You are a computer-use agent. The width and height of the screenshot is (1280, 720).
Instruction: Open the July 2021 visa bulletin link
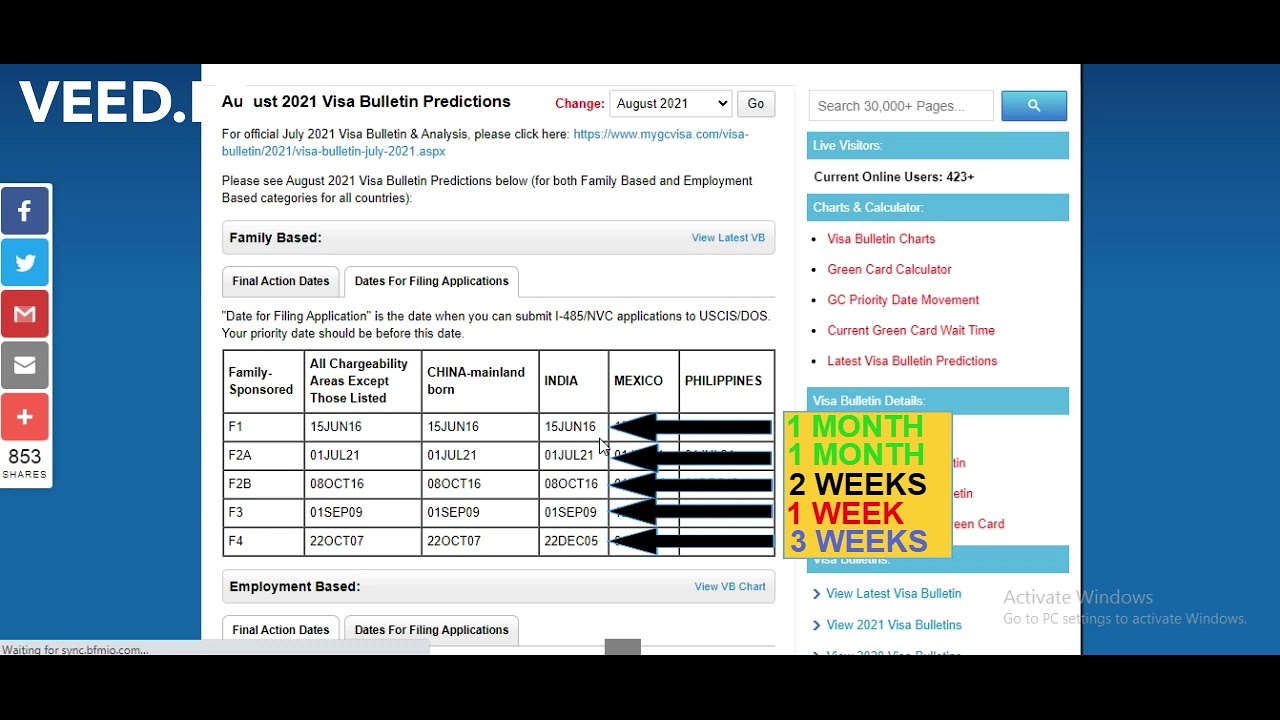tap(484, 143)
